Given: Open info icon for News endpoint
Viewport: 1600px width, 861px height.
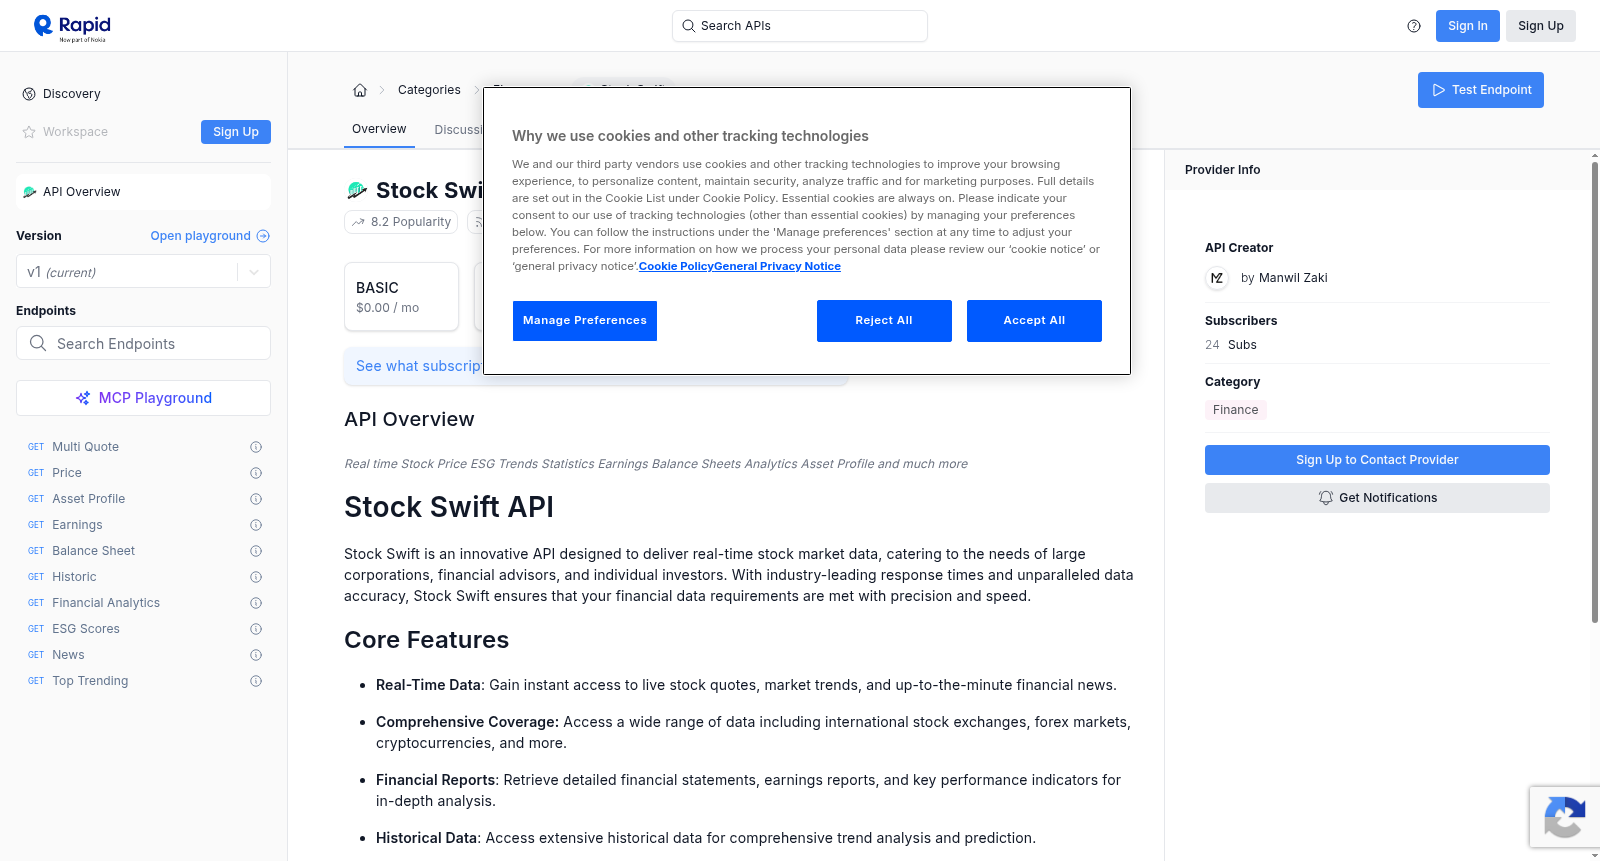Looking at the screenshot, I should (x=256, y=655).
